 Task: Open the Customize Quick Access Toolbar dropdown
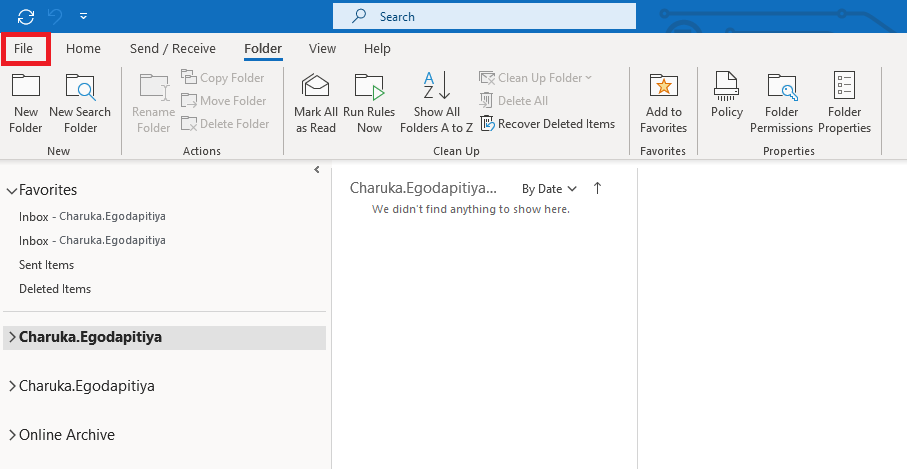[x=84, y=17]
